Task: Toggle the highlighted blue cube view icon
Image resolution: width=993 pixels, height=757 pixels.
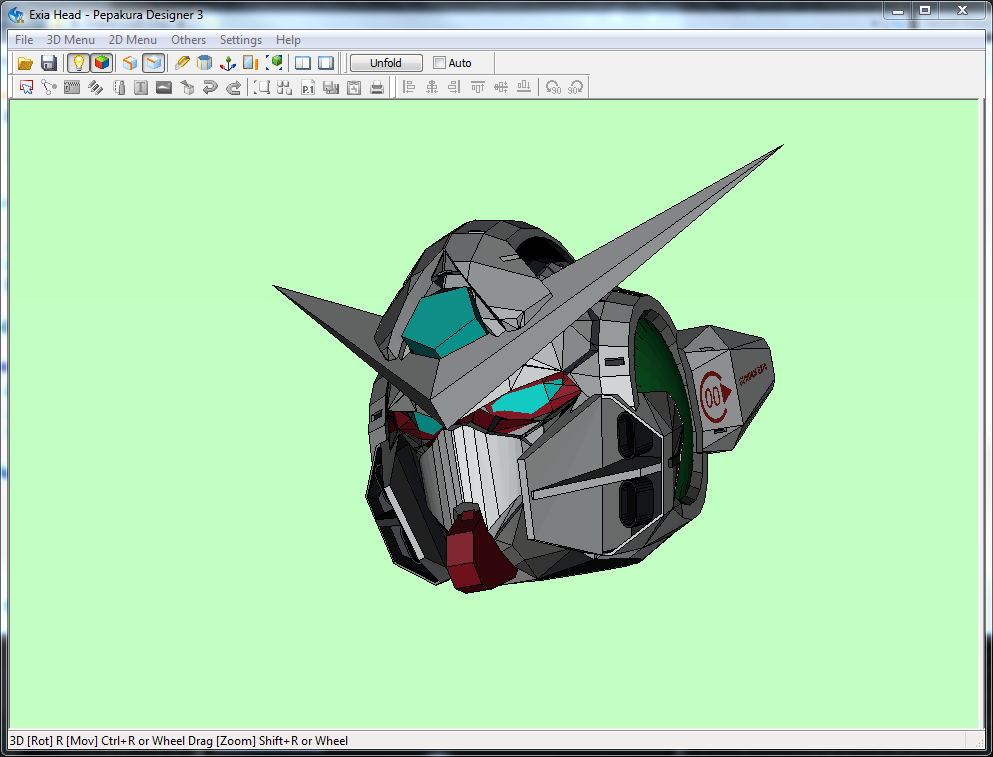Action: tap(153, 63)
